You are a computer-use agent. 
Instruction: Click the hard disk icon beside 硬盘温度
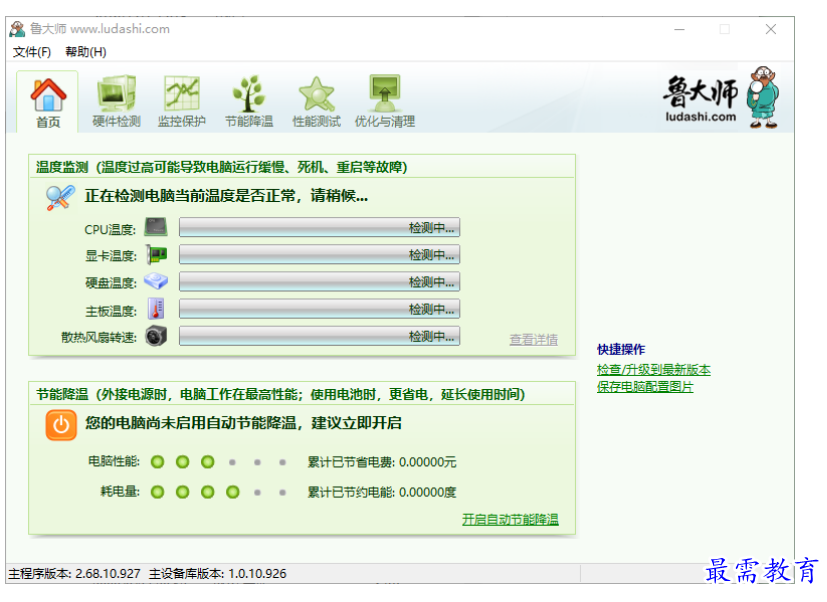pyautogui.click(x=156, y=281)
